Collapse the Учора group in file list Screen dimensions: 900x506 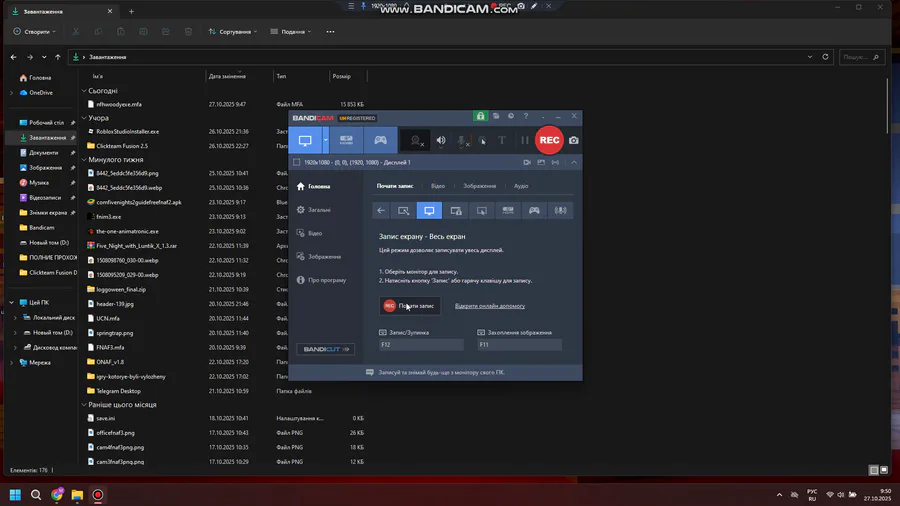tap(84, 118)
